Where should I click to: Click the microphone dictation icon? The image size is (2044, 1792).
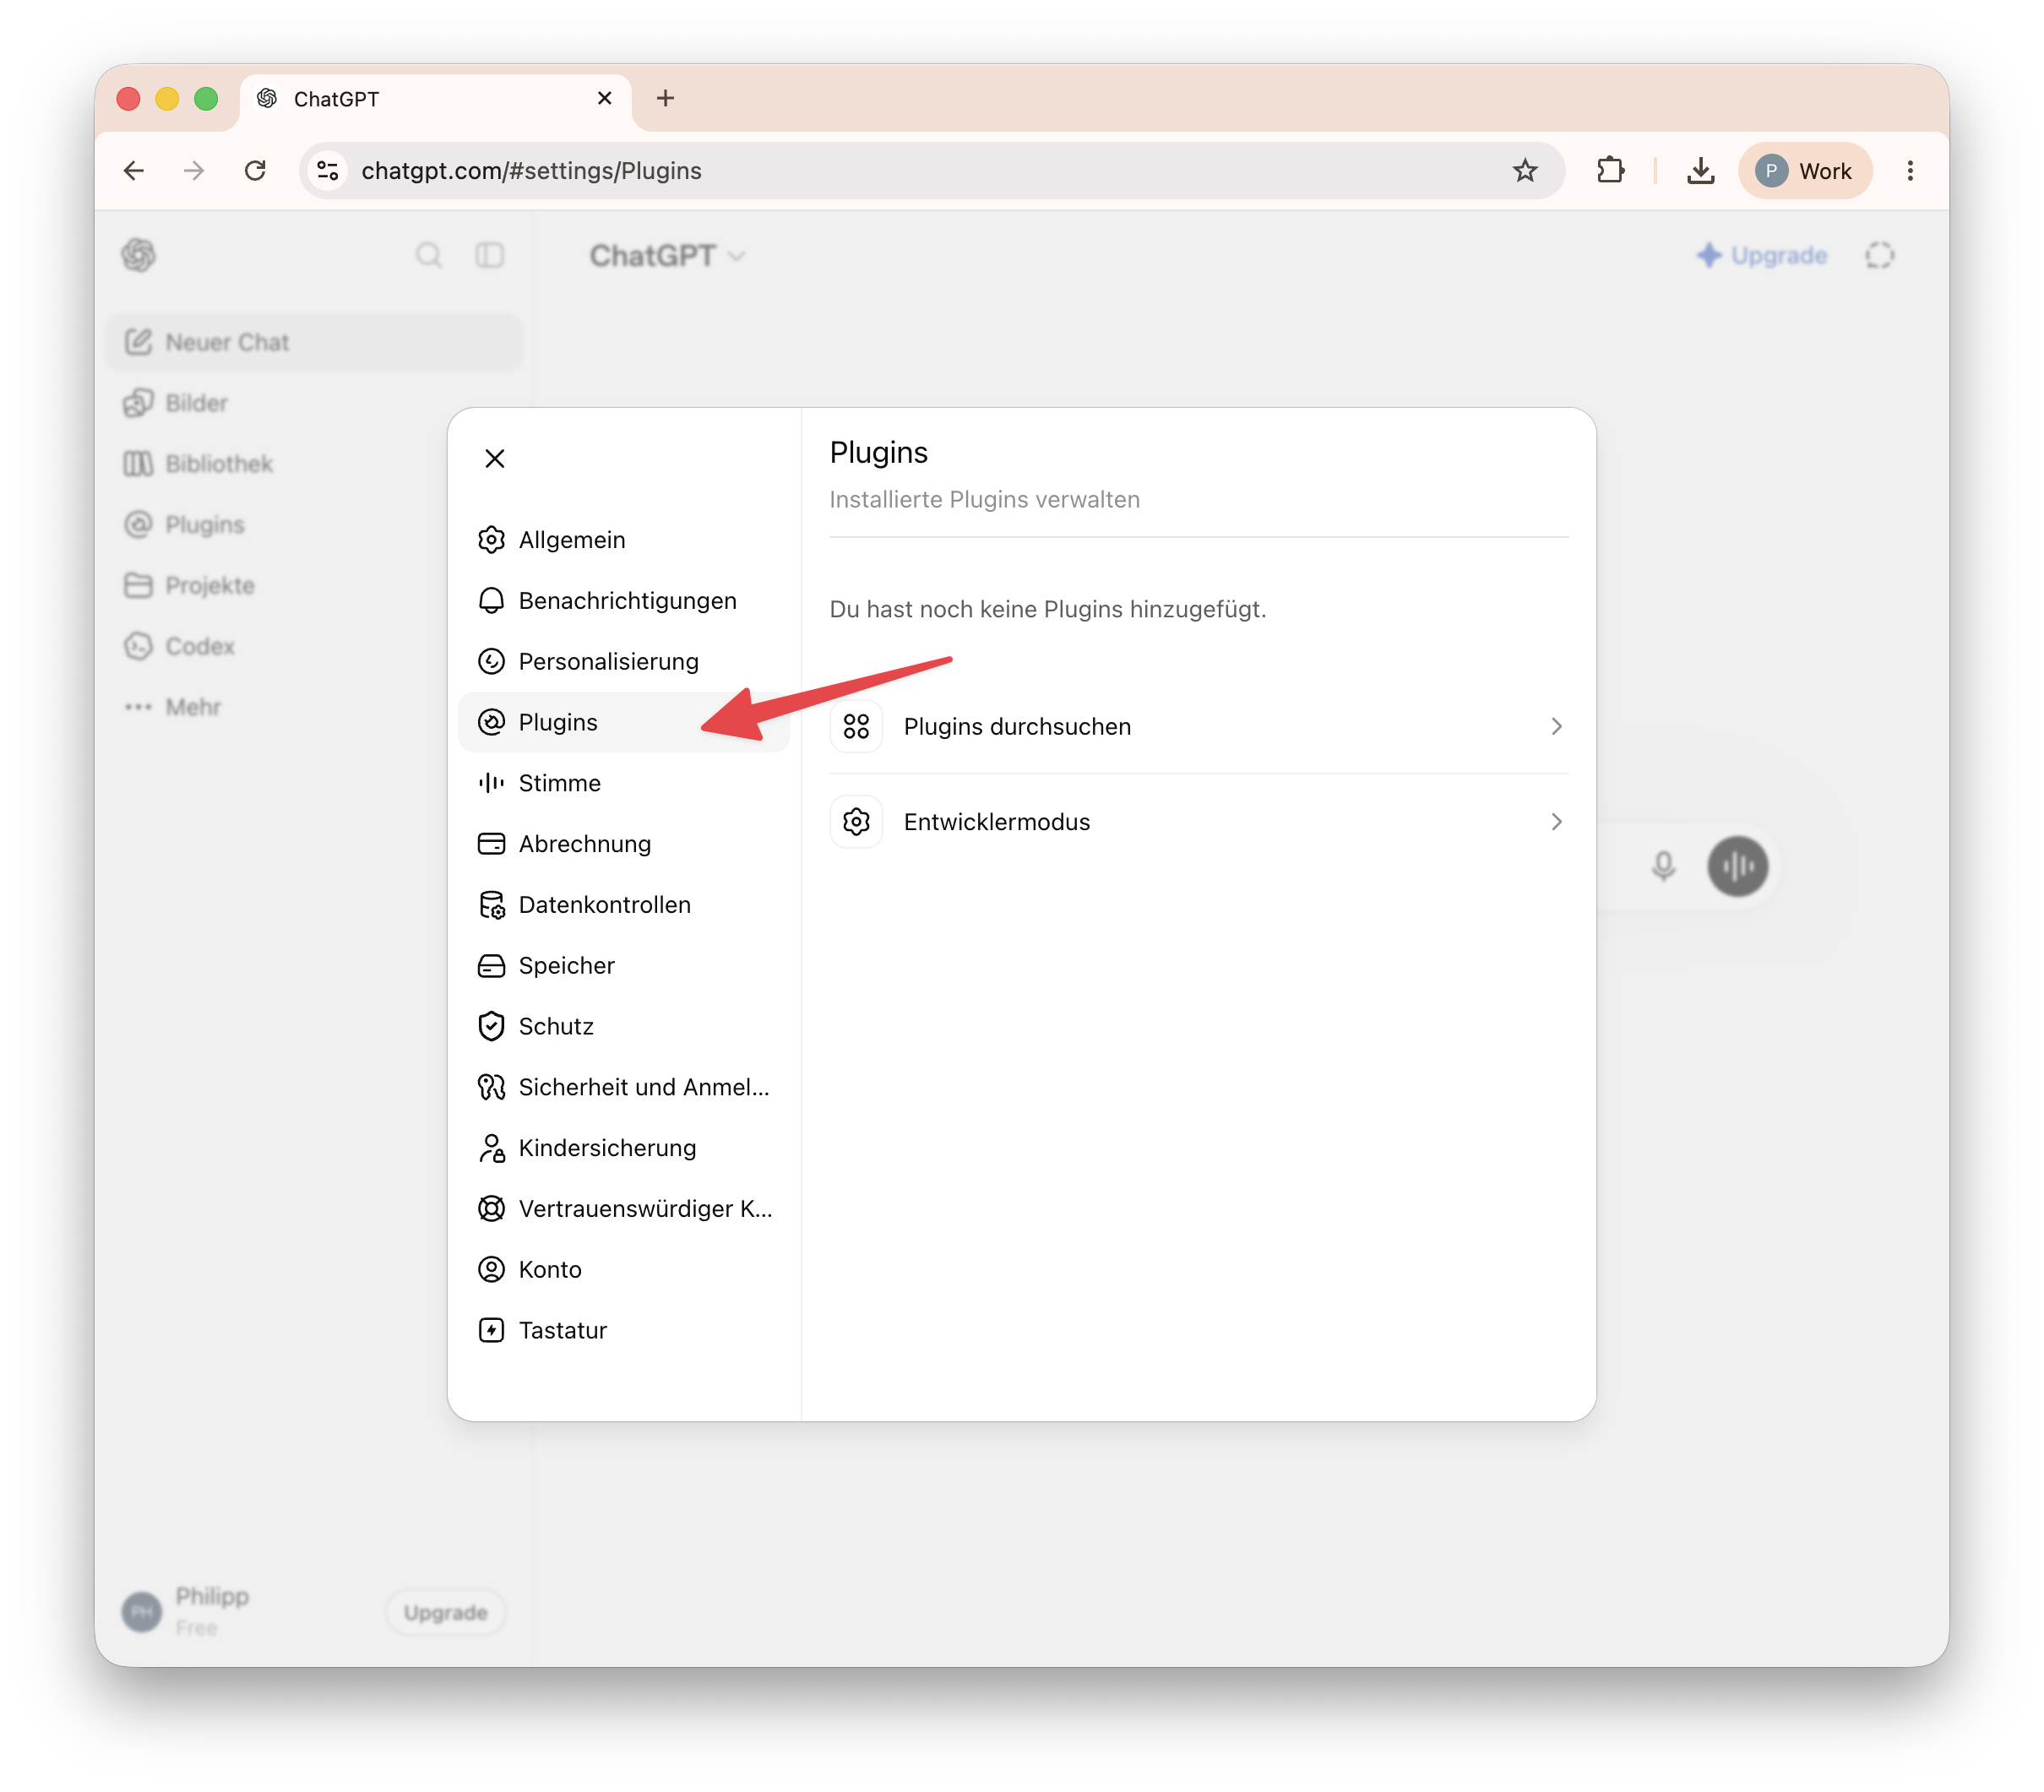coord(1663,866)
